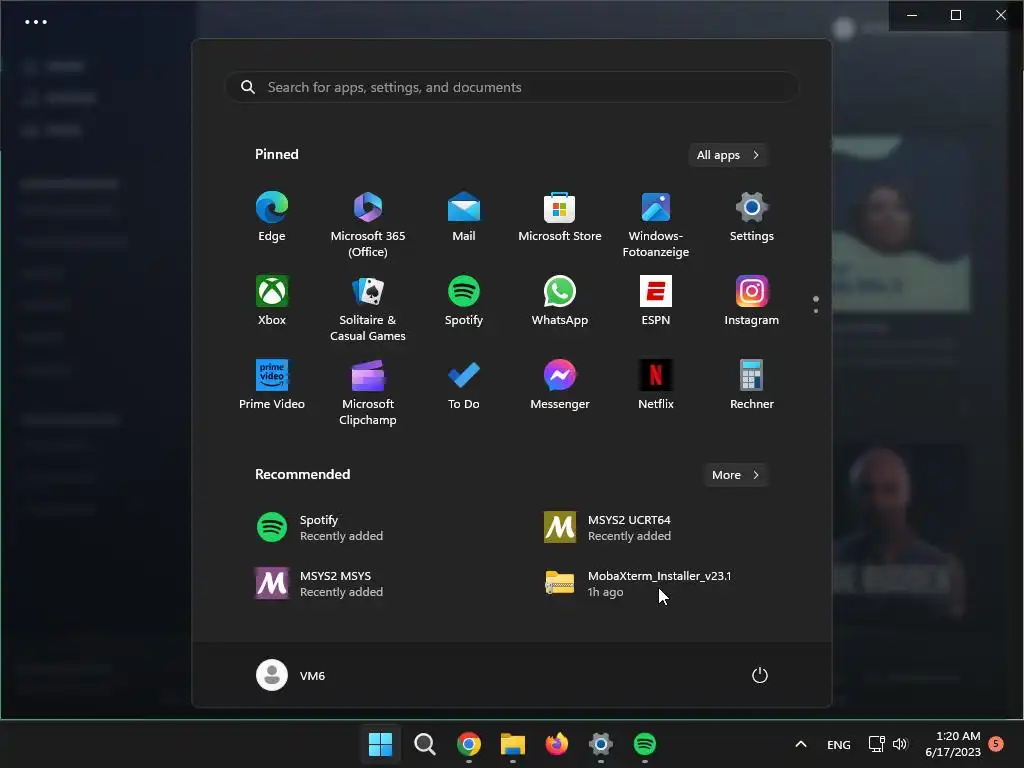Image resolution: width=1024 pixels, height=768 pixels.
Task: Launch Messenger app
Action: tap(560, 385)
